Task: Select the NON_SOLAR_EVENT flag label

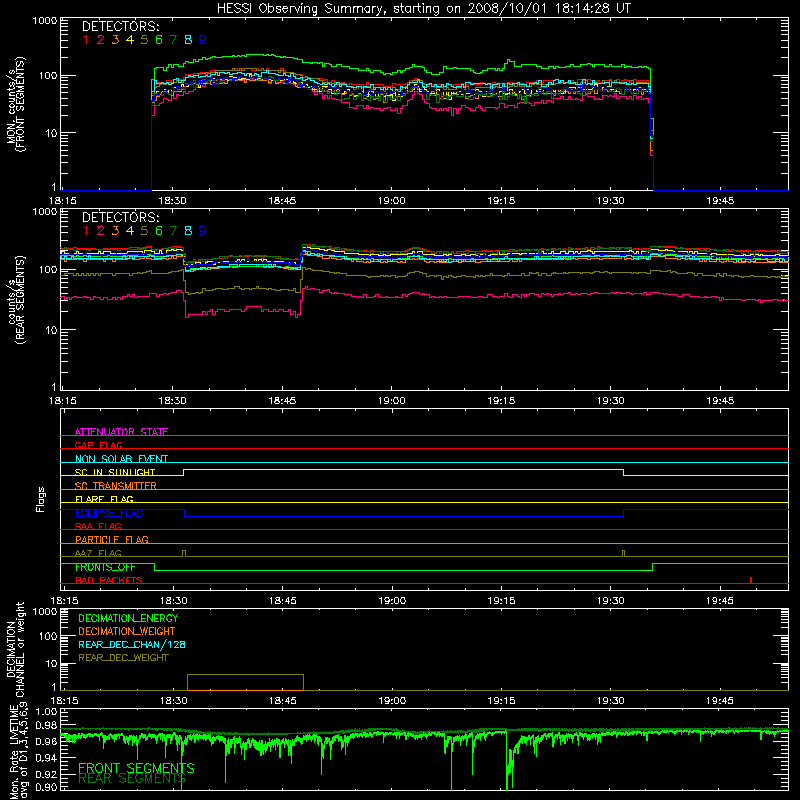Action: pyautogui.click(x=121, y=459)
